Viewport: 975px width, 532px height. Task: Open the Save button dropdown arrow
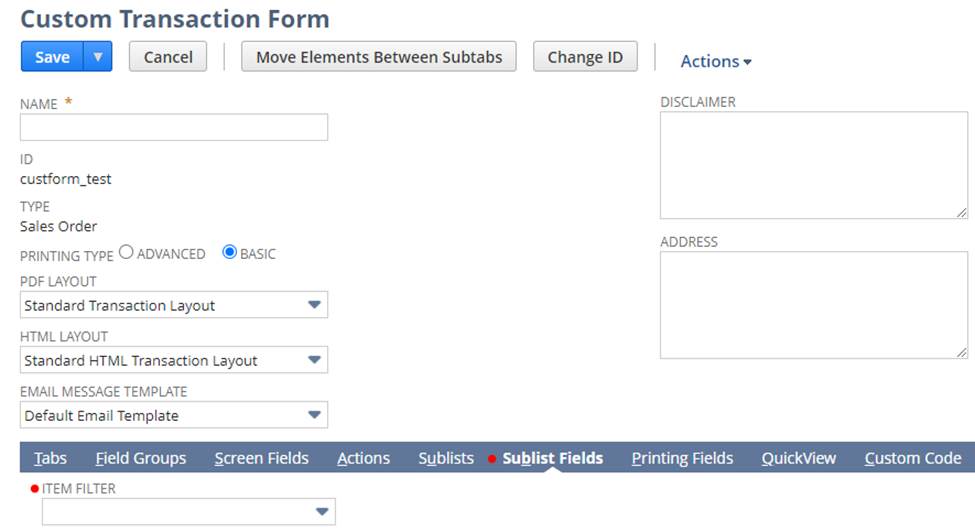(x=97, y=57)
